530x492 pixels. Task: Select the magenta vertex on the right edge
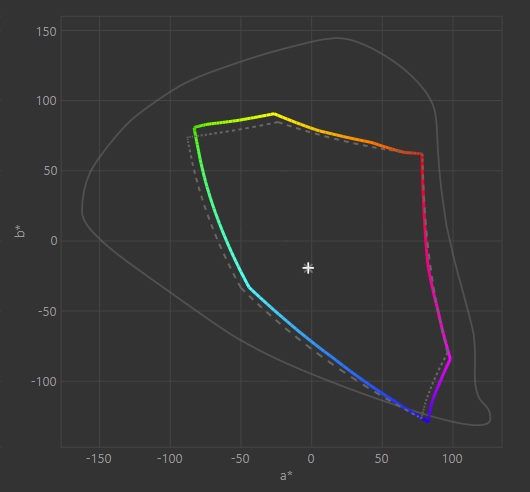pyautogui.click(x=450, y=358)
